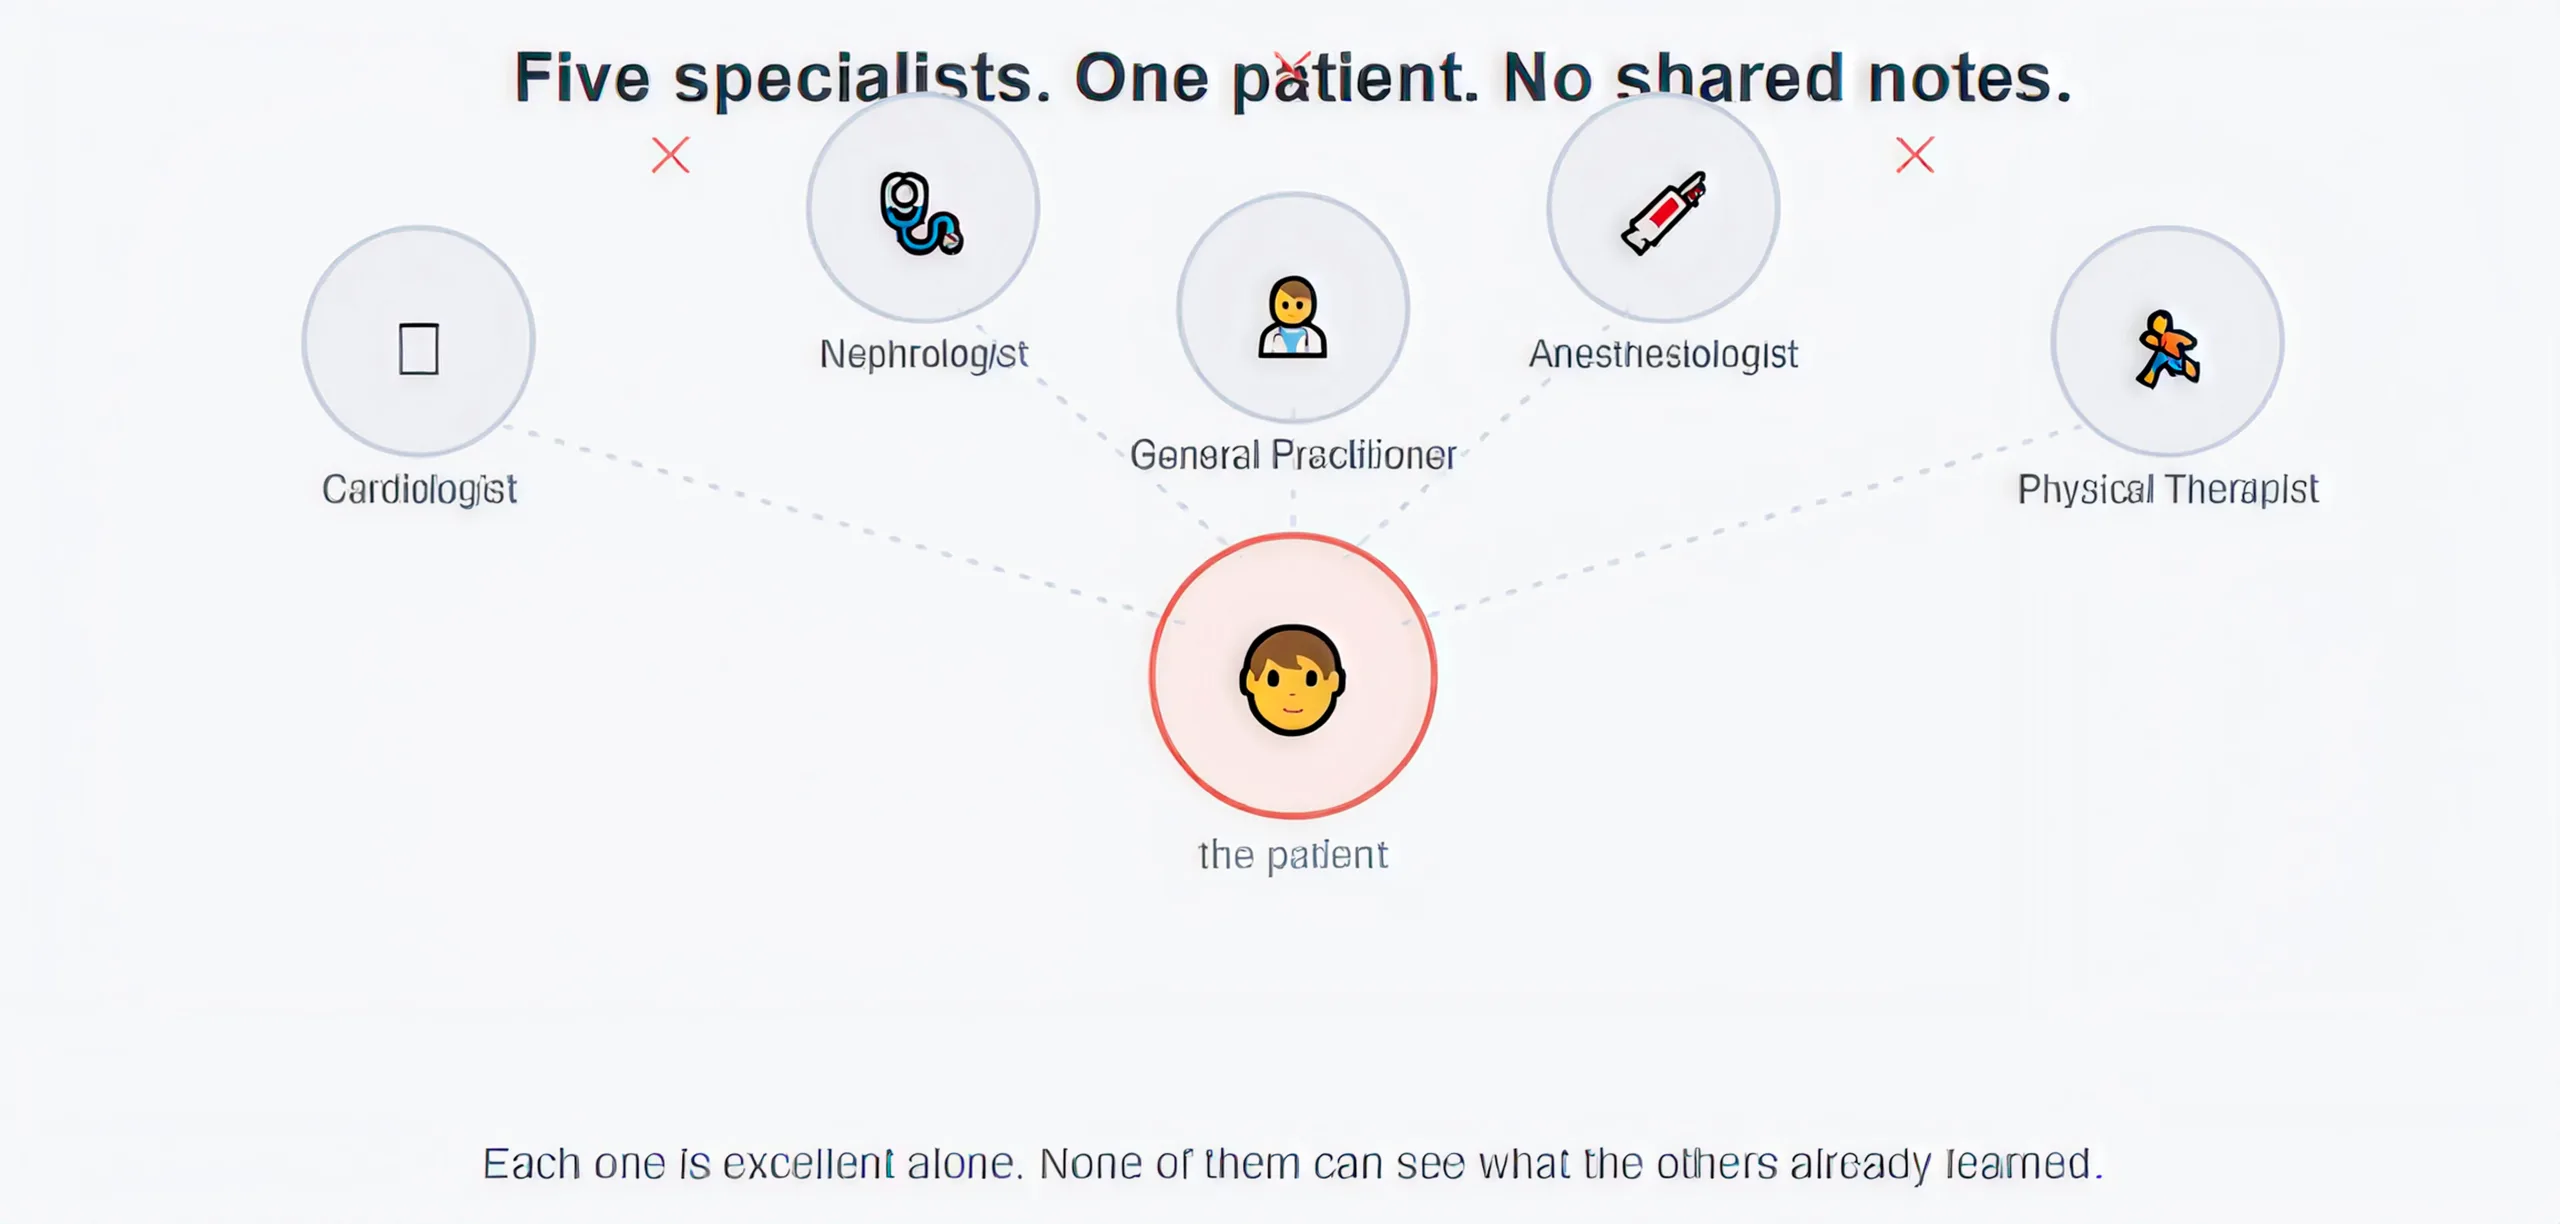Click the red X near Physical Therapist
This screenshot has height=1224, width=2560.
(1915, 155)
